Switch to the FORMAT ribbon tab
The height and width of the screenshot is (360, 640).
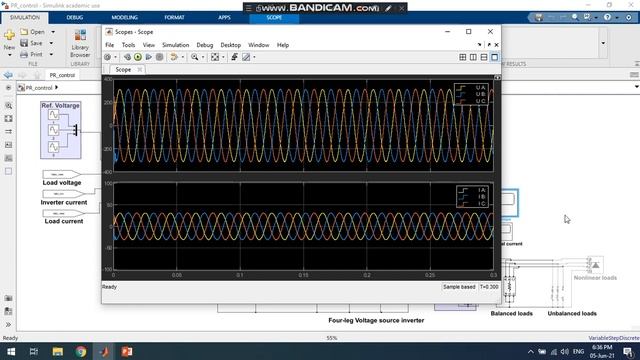pyautogui.click(x=174, y=18)
